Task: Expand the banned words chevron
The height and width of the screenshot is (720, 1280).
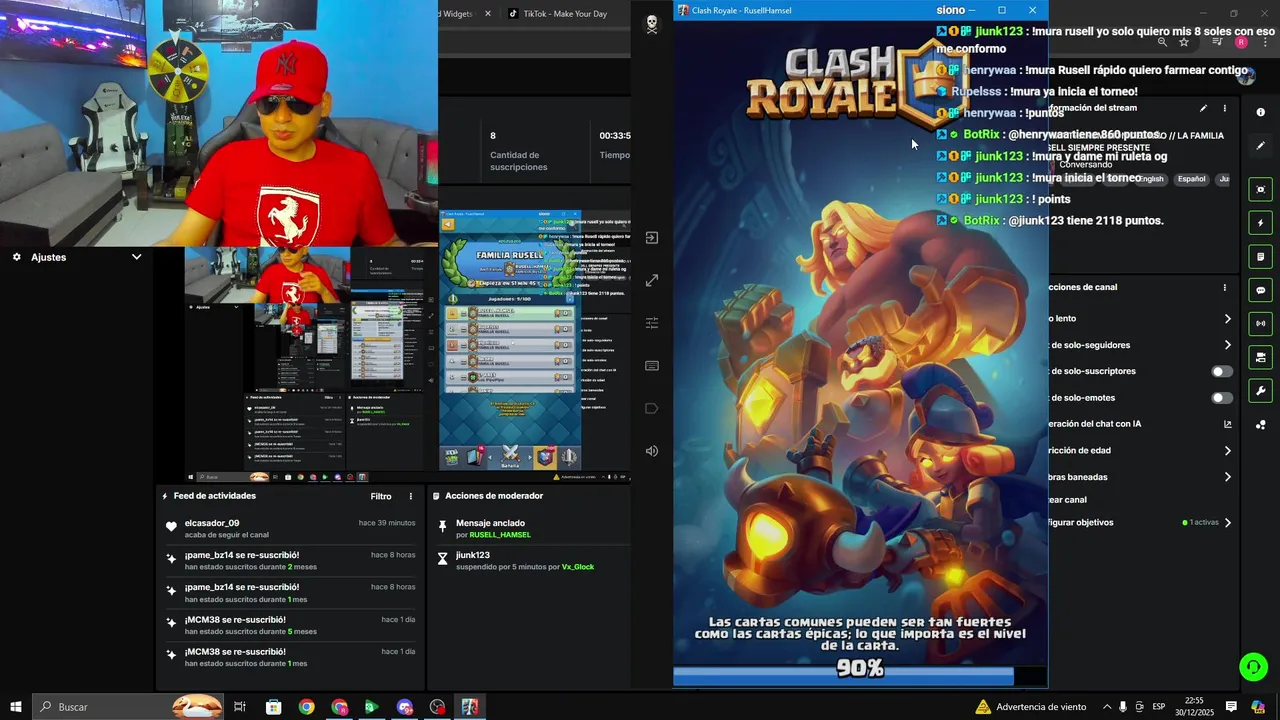Action: pyautogui.click(x=1228, y=477)
